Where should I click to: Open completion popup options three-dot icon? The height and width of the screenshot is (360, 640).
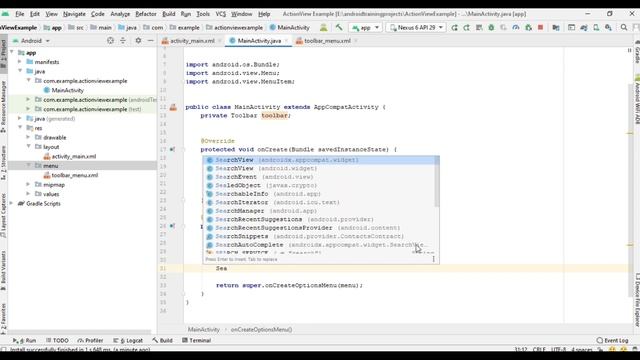[x=433, y=259]
